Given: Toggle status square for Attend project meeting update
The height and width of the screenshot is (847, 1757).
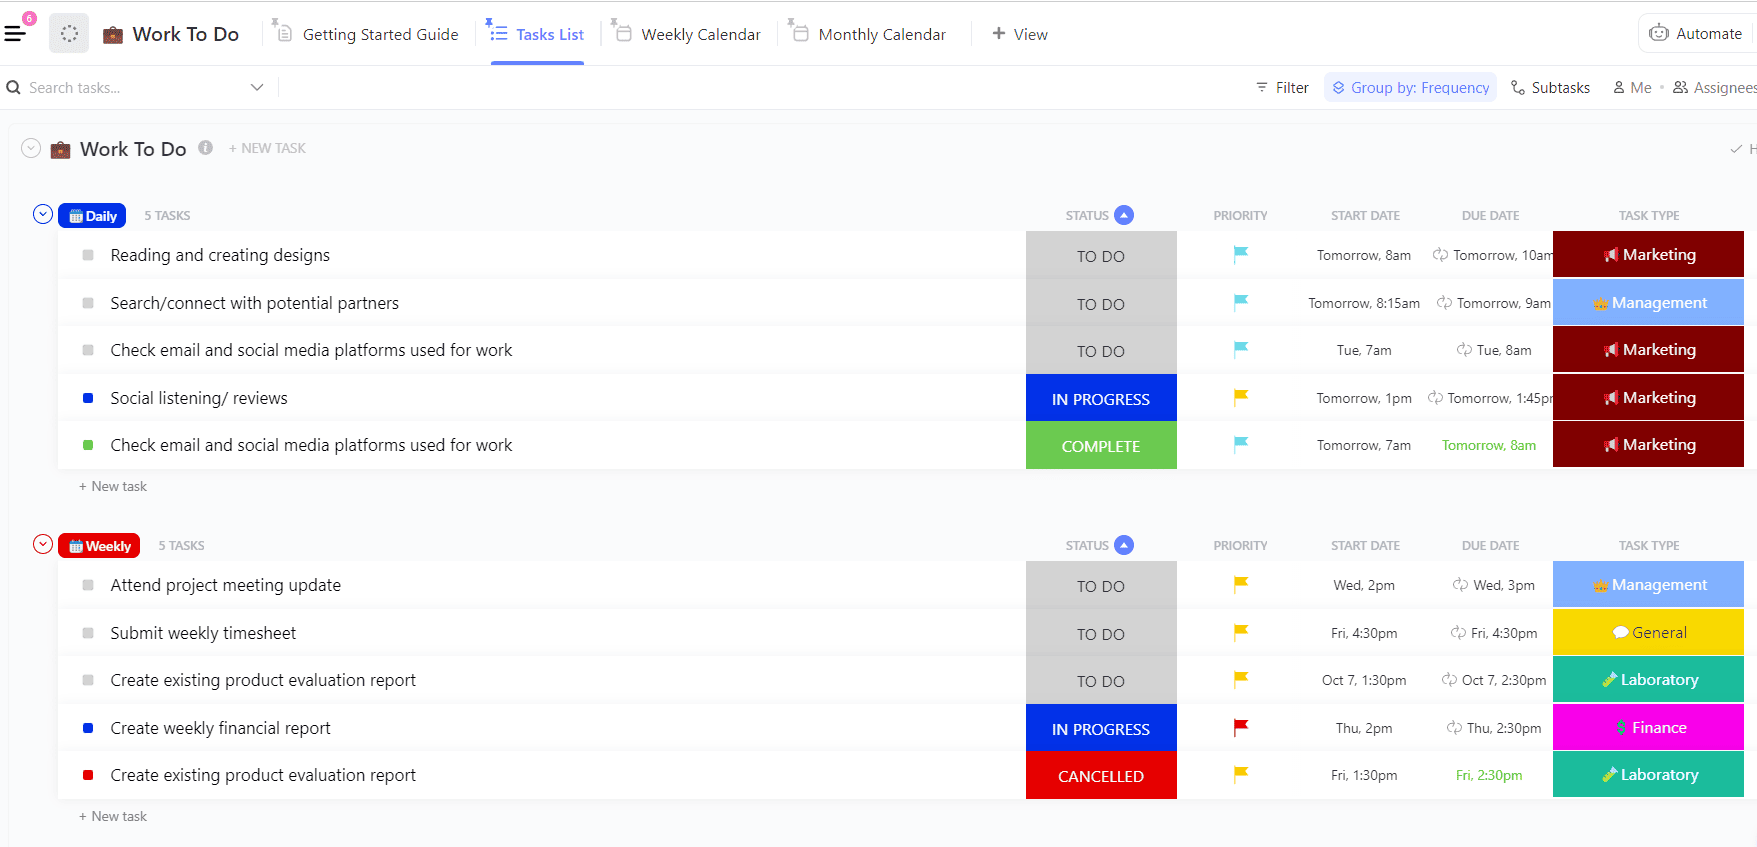Looking at the screenshot, I should coord(88,585).
